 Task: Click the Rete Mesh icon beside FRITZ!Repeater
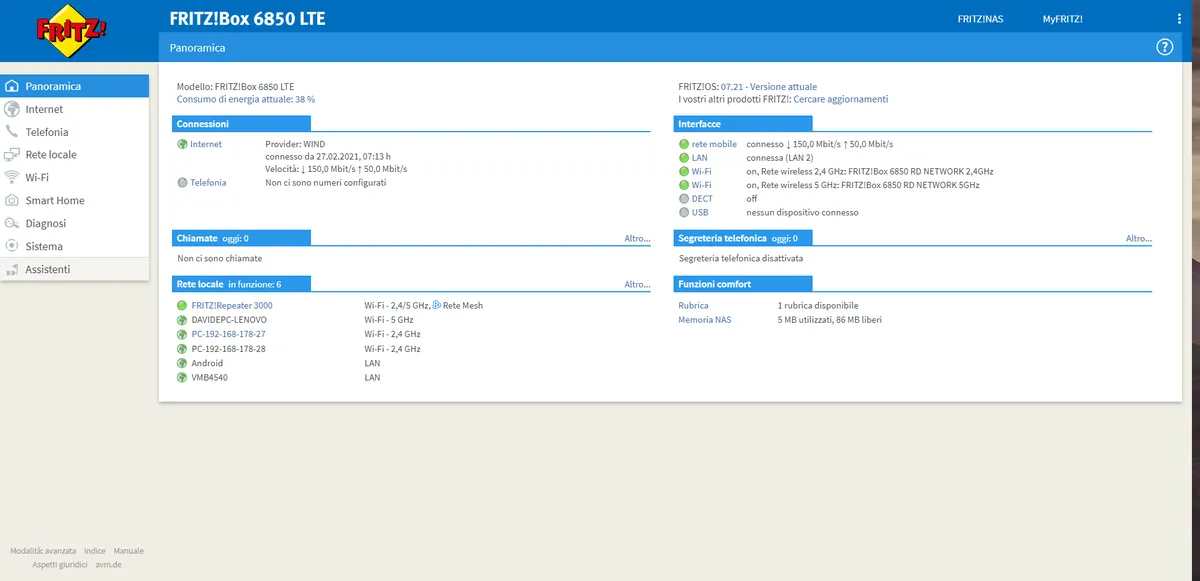click(436, 305)
